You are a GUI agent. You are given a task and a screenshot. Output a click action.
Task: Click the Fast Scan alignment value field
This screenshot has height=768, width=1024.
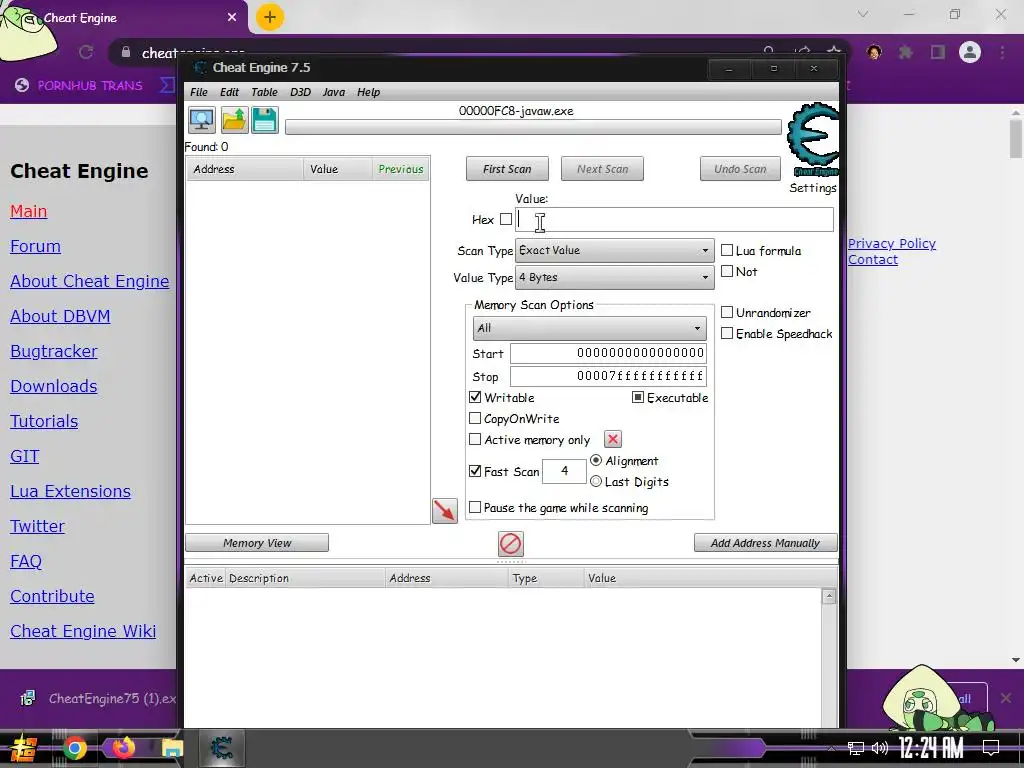click(x=564, y=471)
